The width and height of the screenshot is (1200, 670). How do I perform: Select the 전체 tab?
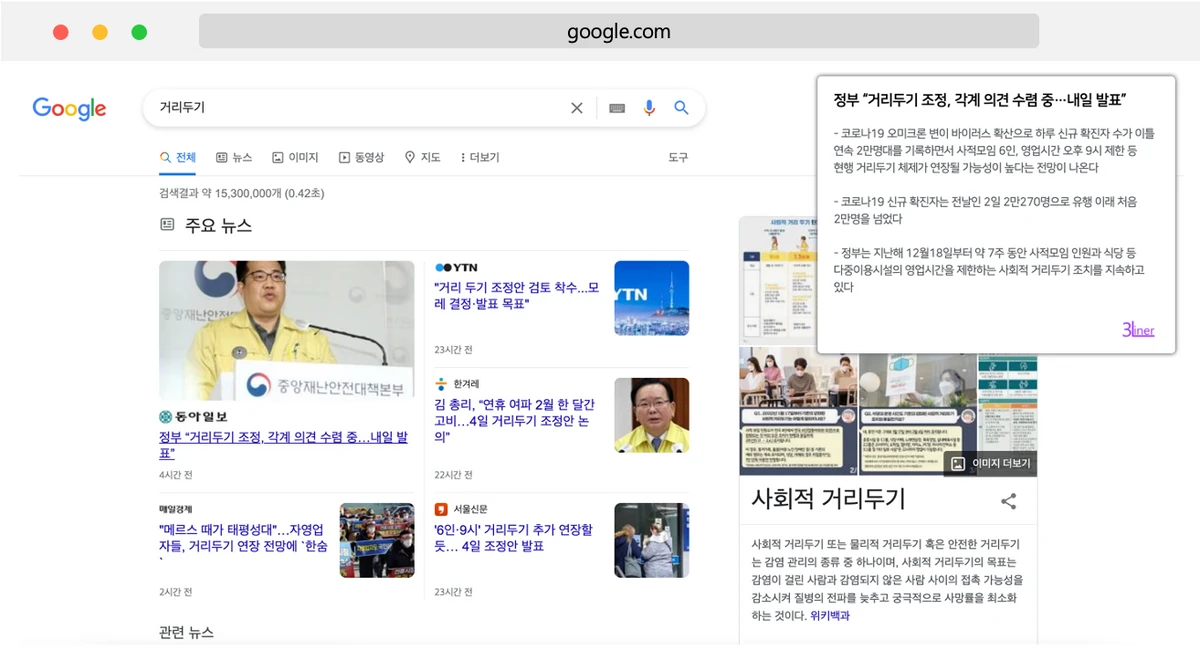pyautogui.click(x=178, y=157)
